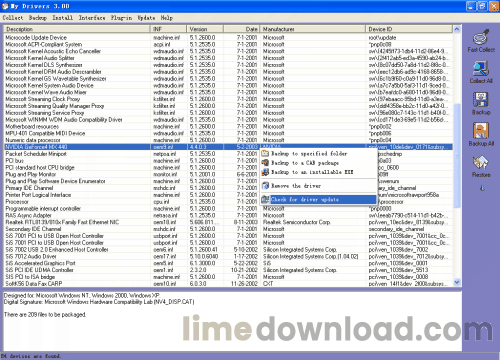Open the Plug-in menu
Viewport: 500px width, 360px height.
121,18
